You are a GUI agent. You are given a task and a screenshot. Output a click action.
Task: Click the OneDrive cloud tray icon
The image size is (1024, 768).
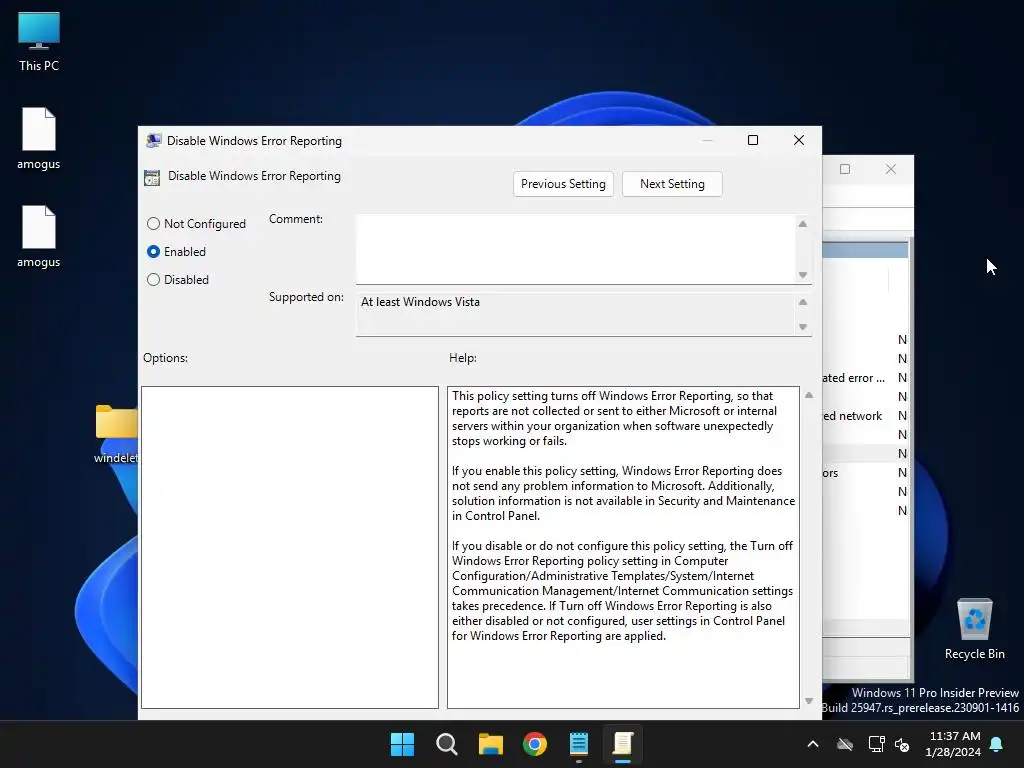[845, 744]
